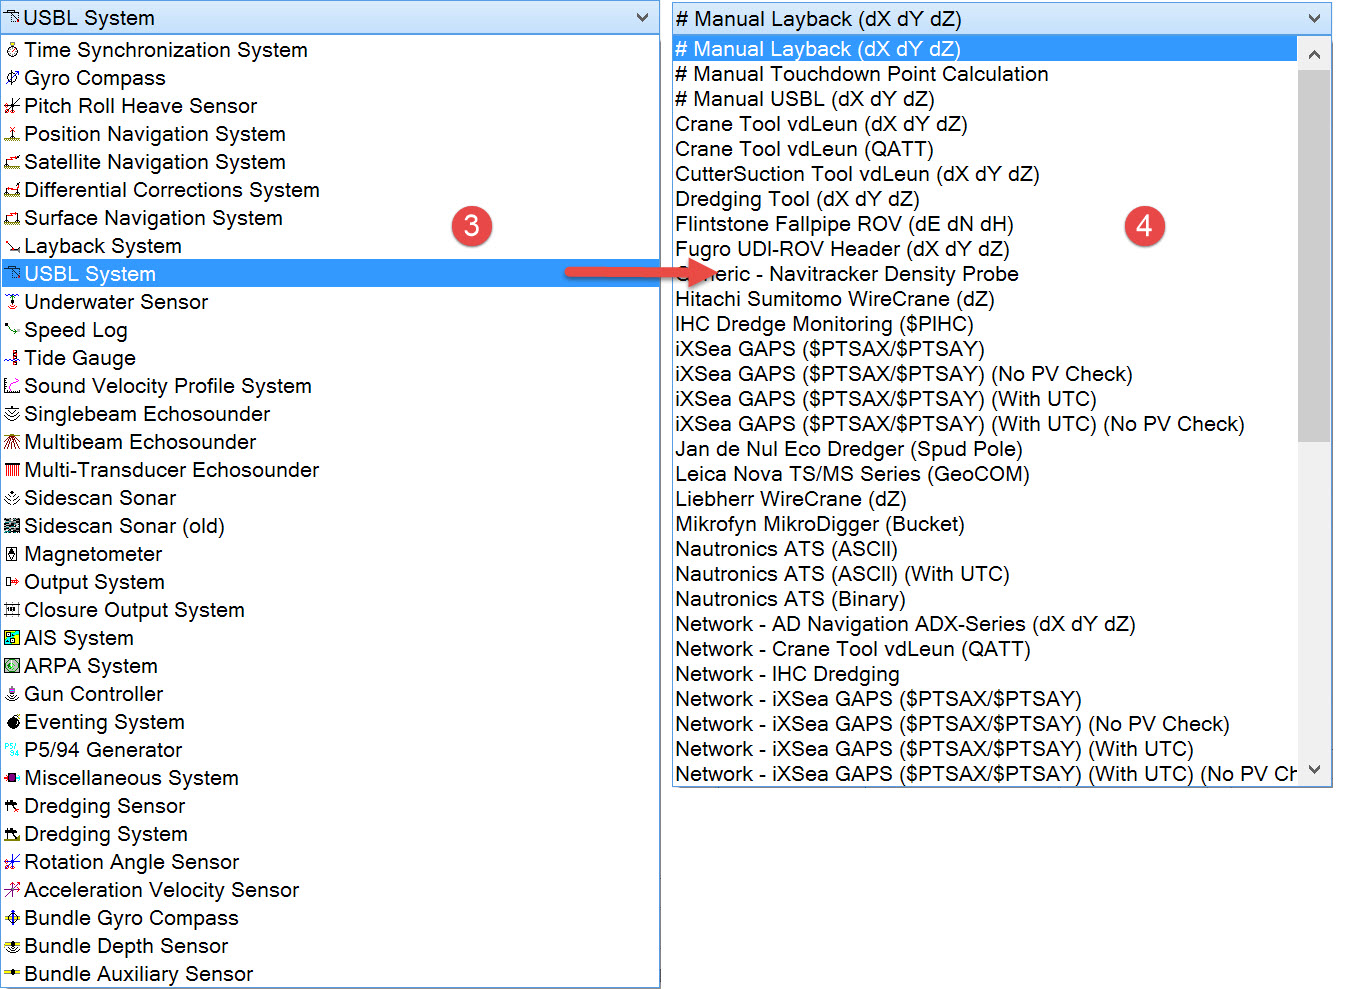Screen dimensions: 1347x989
Task: Click the Satellite Navigation System icon
Action: click(x=12, y=162)
